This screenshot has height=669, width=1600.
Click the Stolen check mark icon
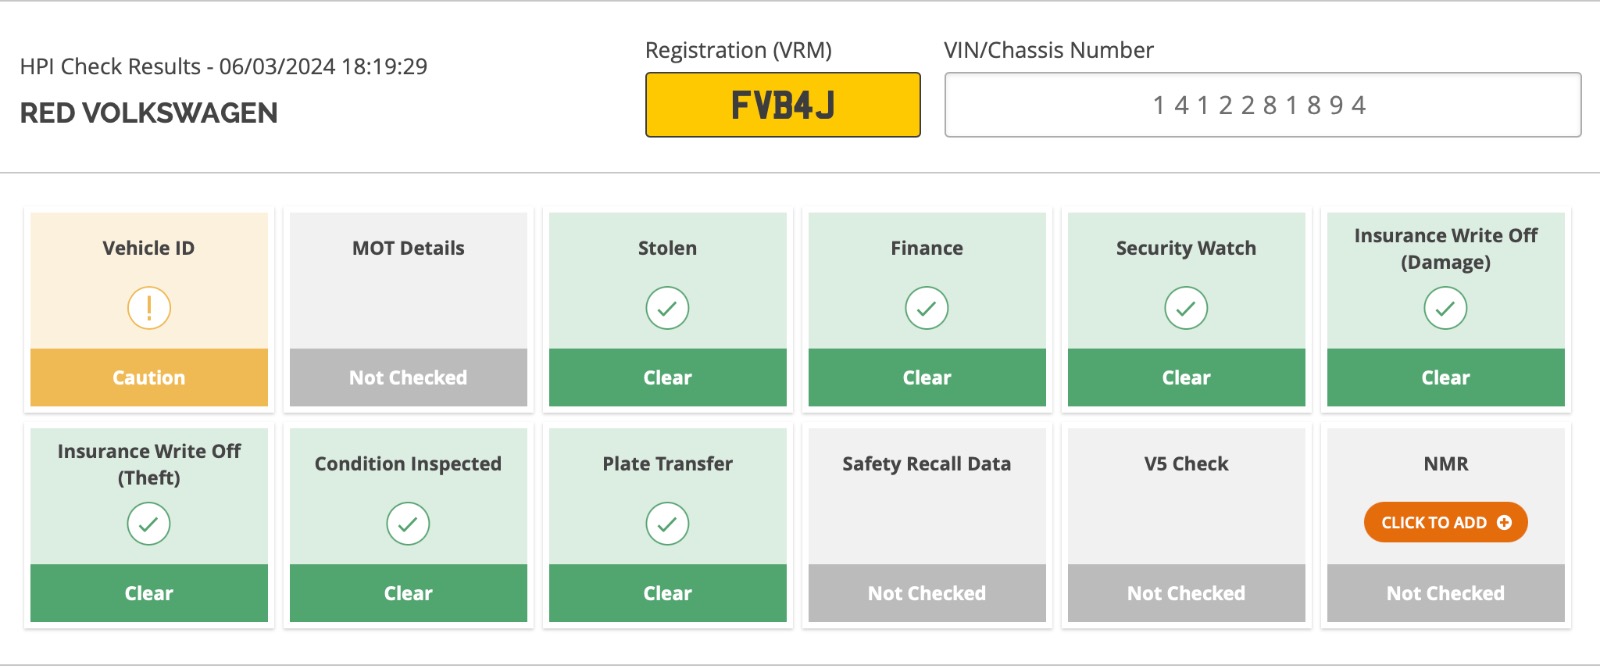click(x=667, y=308)
